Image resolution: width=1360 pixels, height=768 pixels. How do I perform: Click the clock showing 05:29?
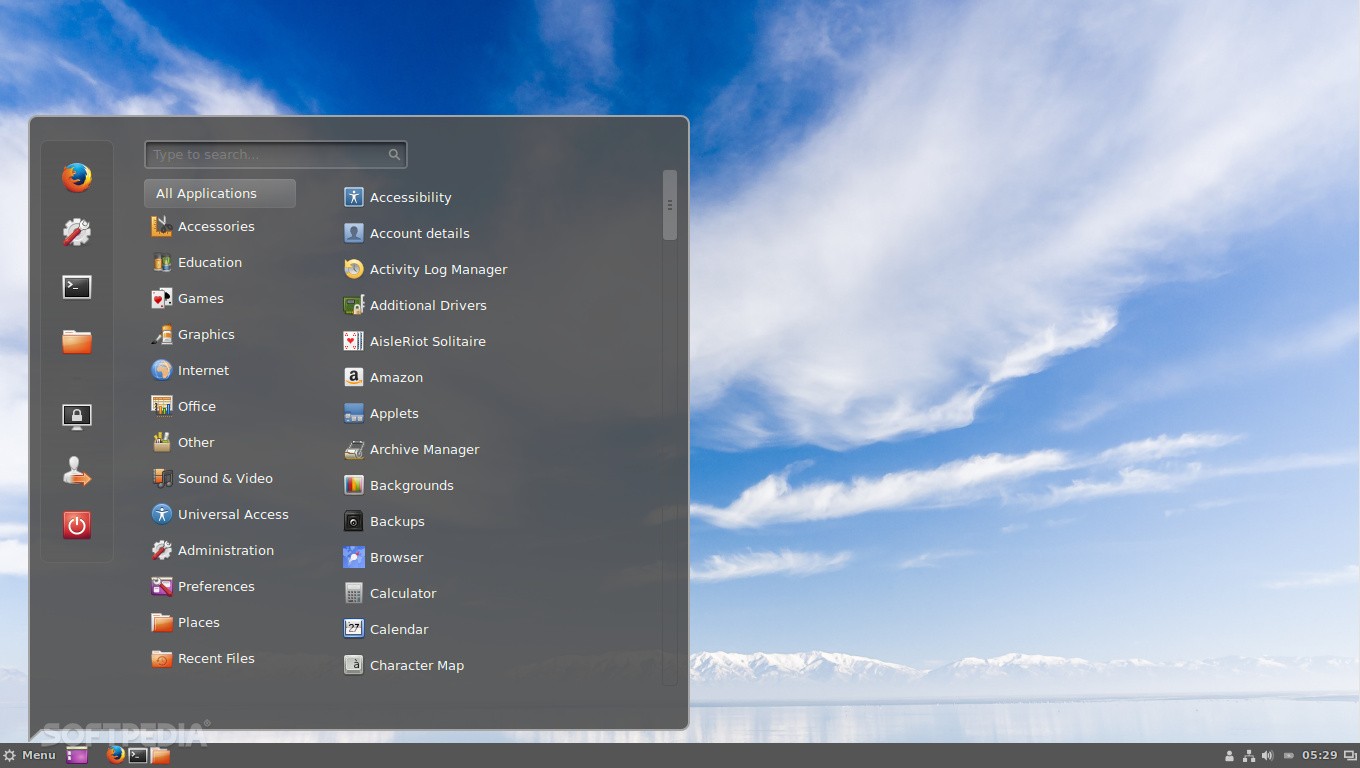click(1320, 756)
